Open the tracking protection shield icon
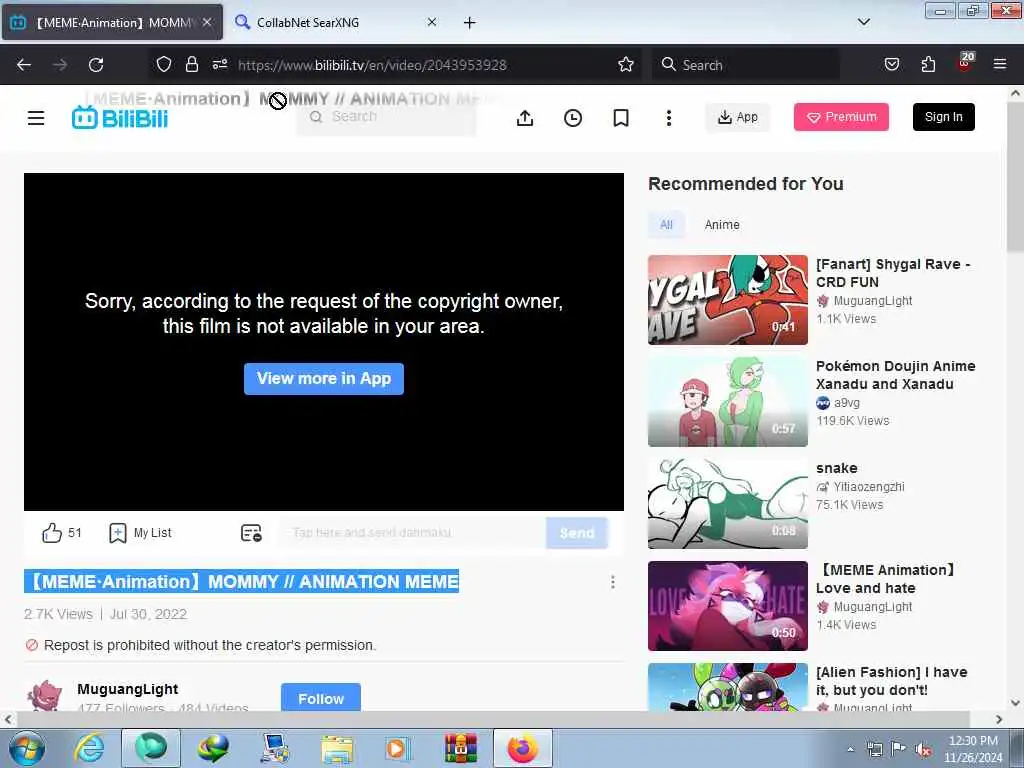 [164, 64]
